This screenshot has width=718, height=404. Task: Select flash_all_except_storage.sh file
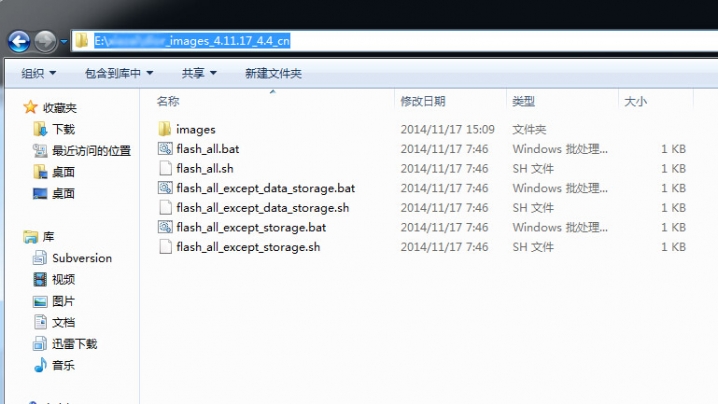[248, 247]
